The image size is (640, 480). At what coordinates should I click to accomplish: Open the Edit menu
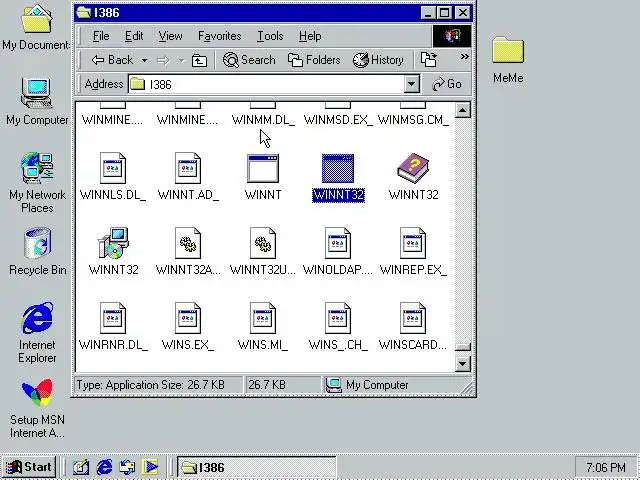[134, 36]
